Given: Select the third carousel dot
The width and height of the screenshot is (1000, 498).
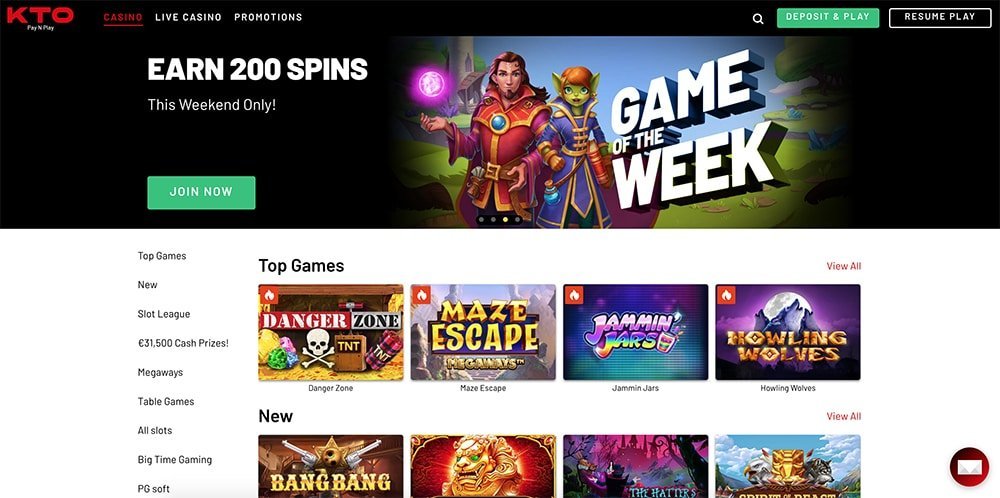Looking at the screenshot, I should 505,219.
